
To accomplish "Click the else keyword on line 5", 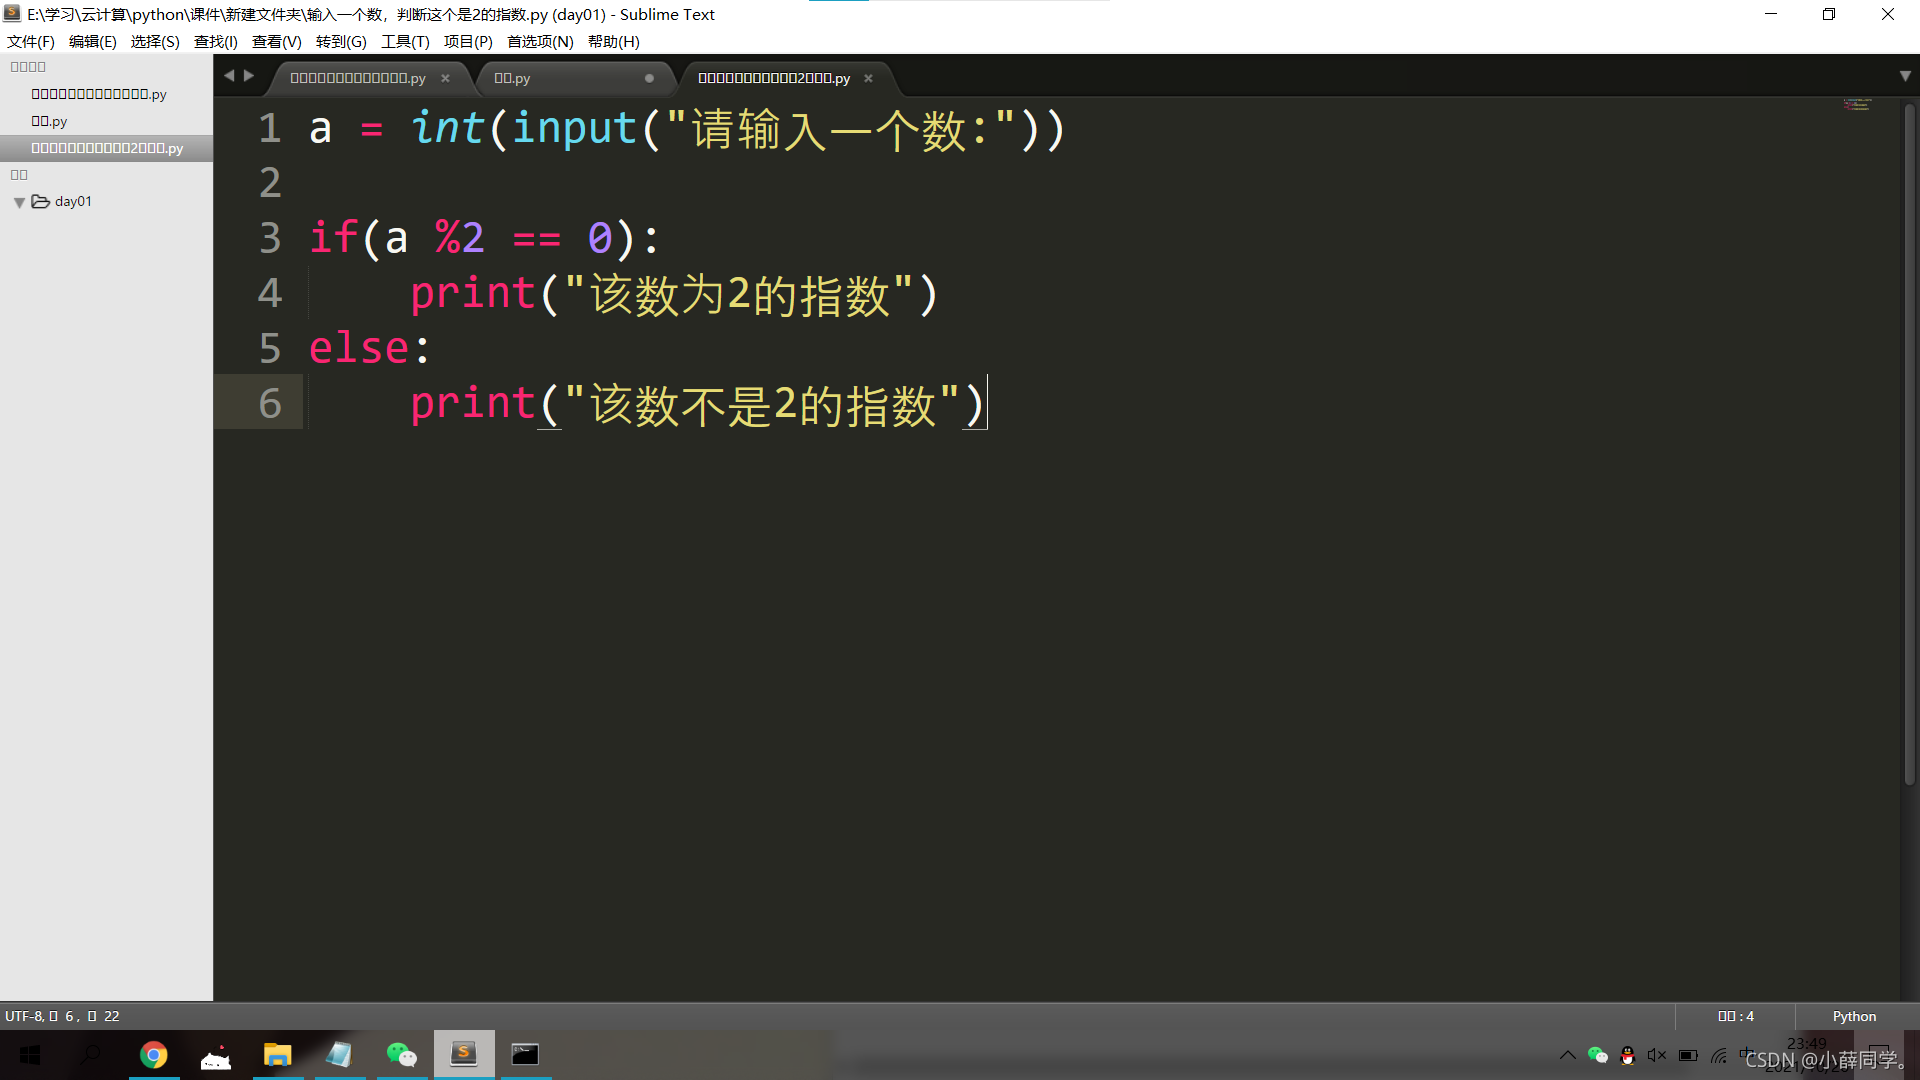I will (x=359, y=348).
